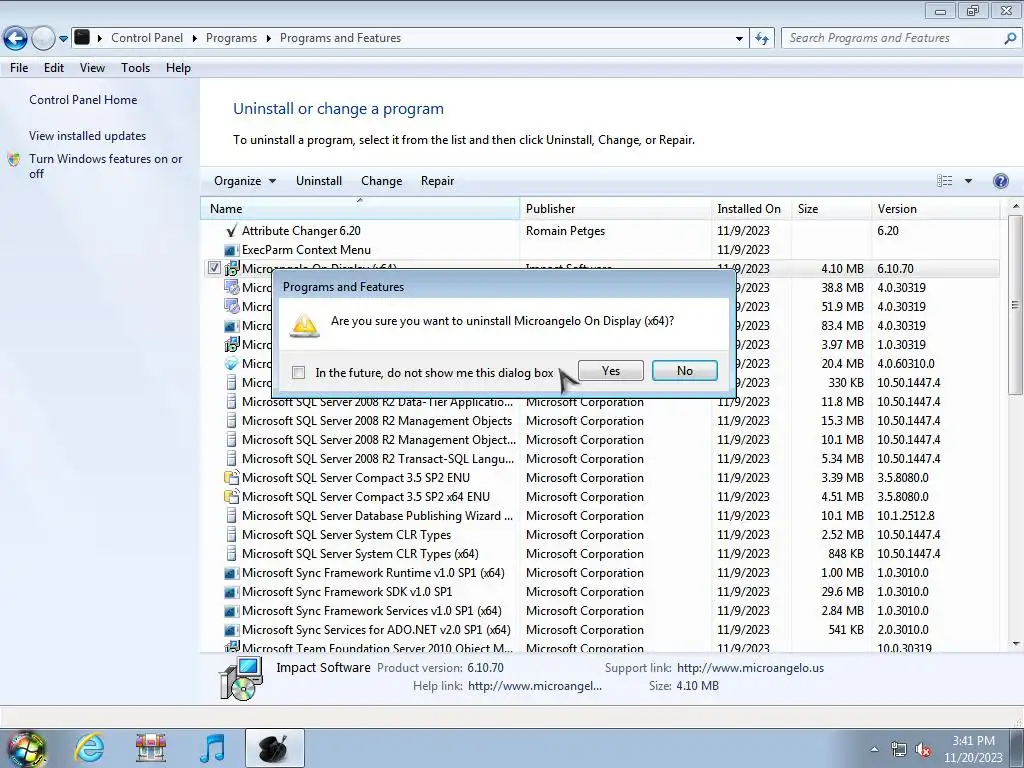Go to Control Panel Home
This screenshot has height=768, width=1024.
[83, 100]
